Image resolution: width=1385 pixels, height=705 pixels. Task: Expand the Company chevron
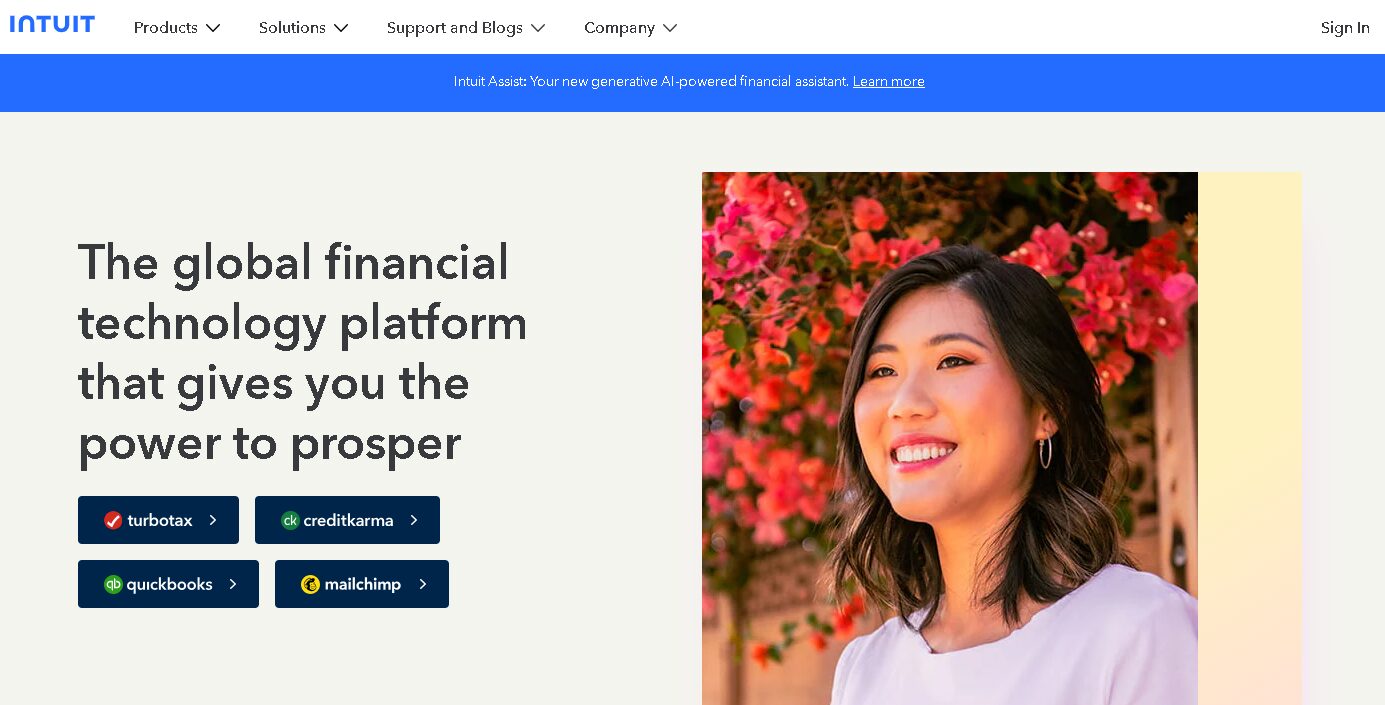pyautogui.click(x=670, y=28)
